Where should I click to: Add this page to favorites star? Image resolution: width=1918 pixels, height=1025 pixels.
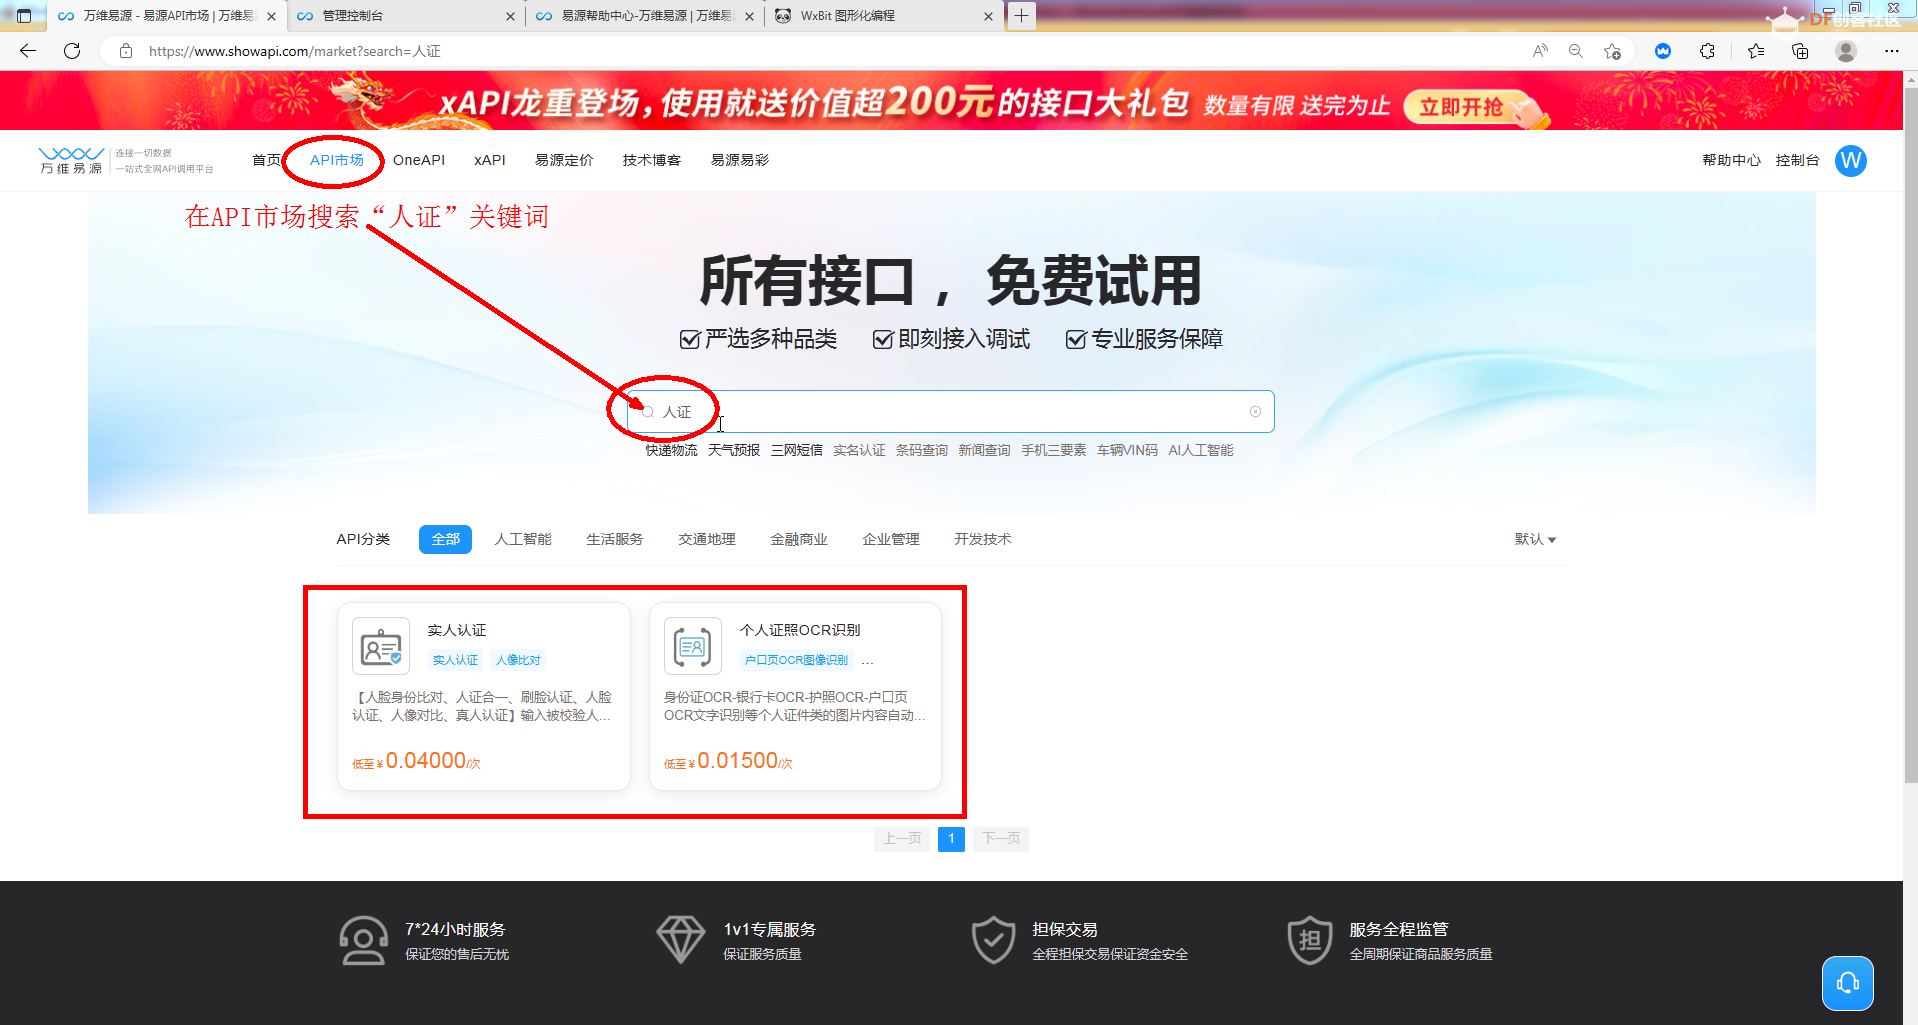1612,51
